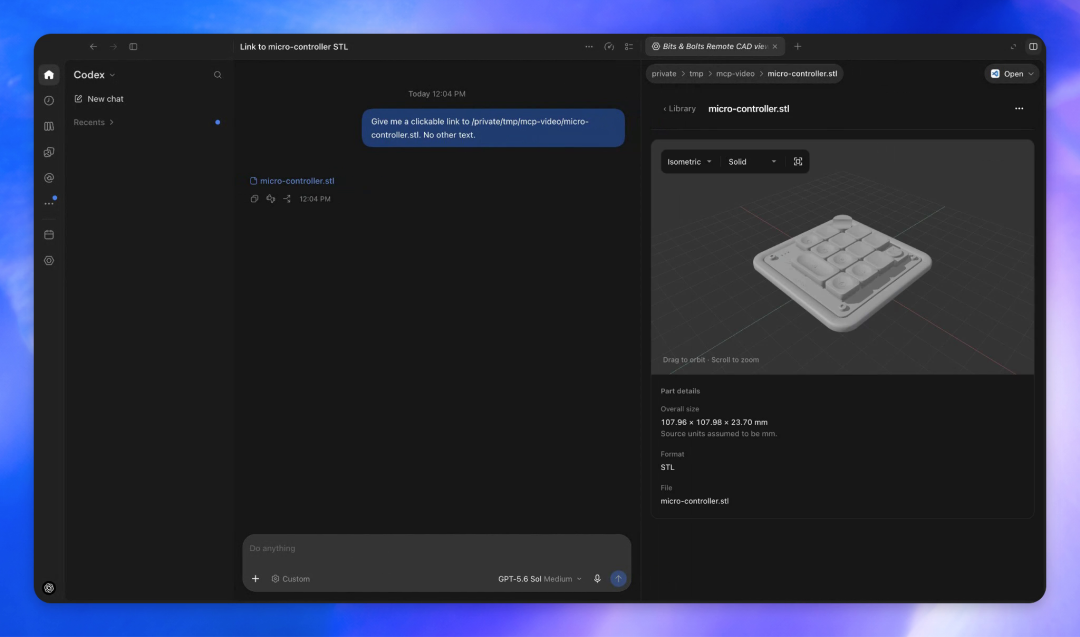Viewport: 1080px width, 637px height.
Task: Click the Do anything message input
Action: [x=437, y=549]
